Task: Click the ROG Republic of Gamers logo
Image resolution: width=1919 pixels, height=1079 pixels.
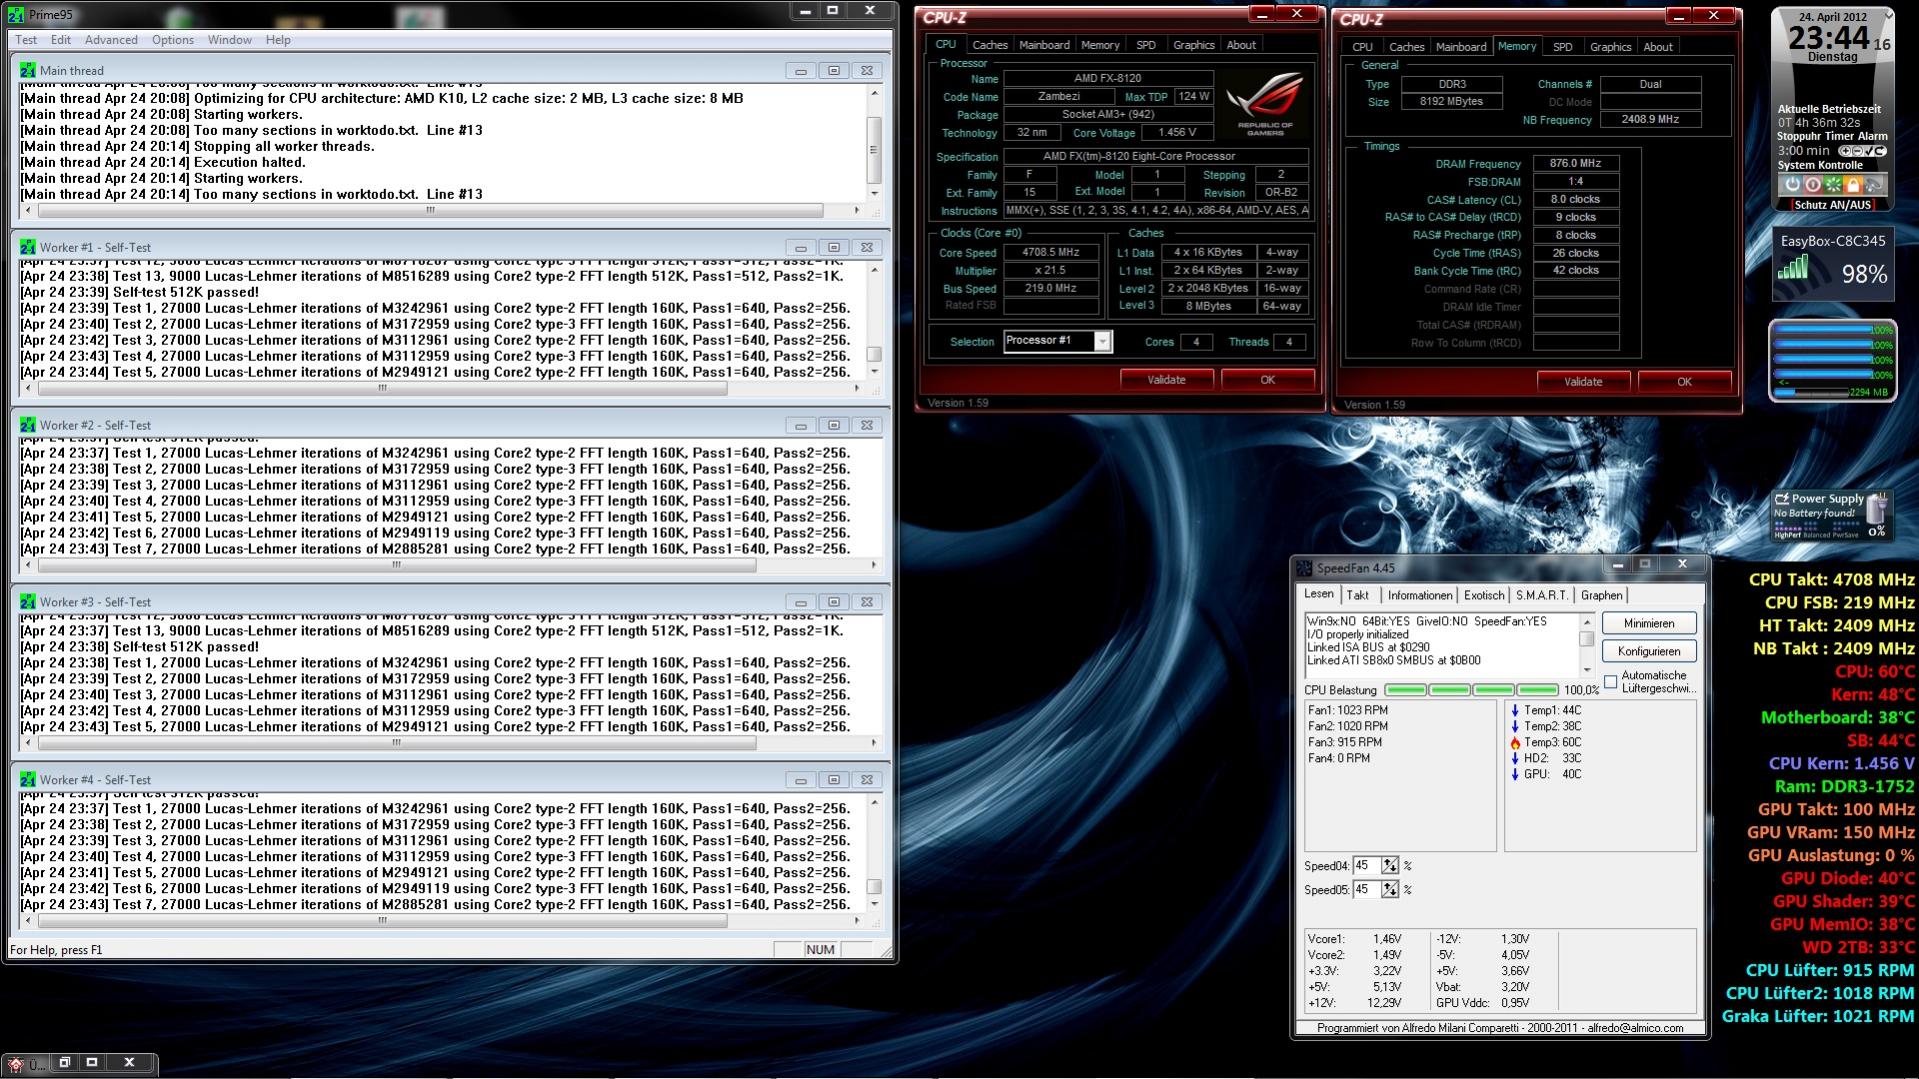Action: pyautogui.click(x=1264, y=104)
